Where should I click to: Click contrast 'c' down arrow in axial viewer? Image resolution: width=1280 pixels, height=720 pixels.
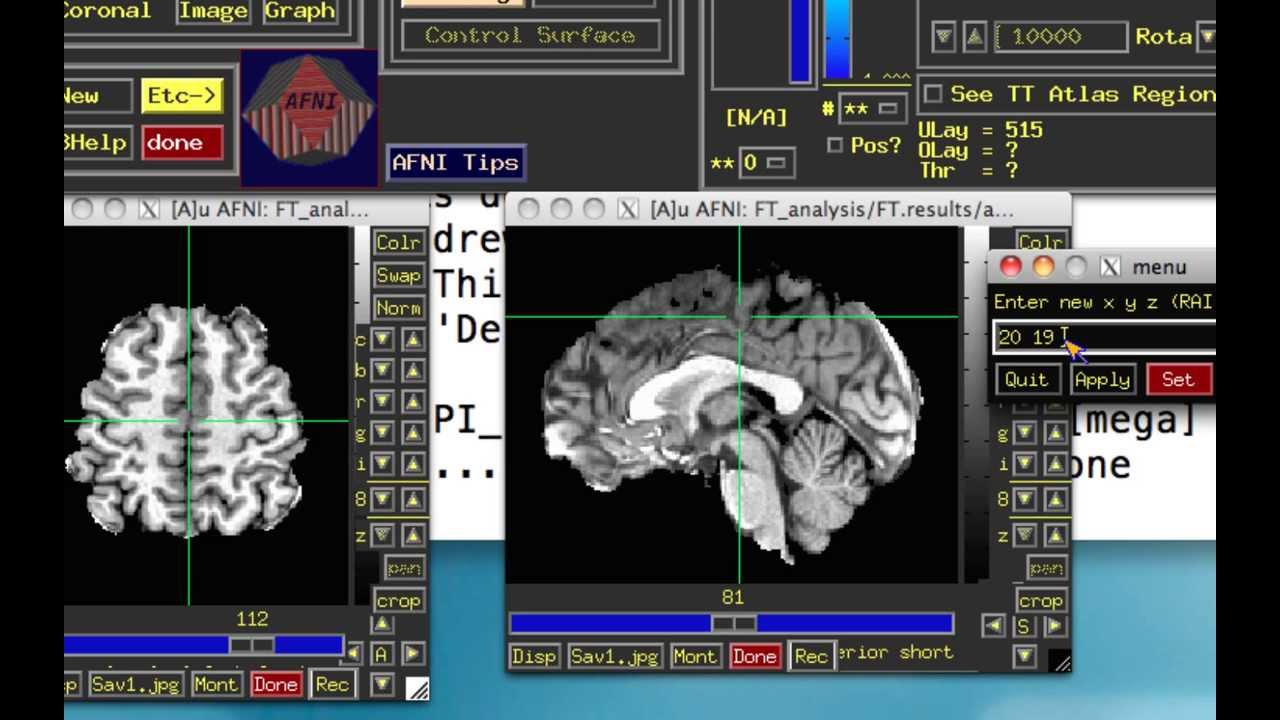(x=382, y=340)
